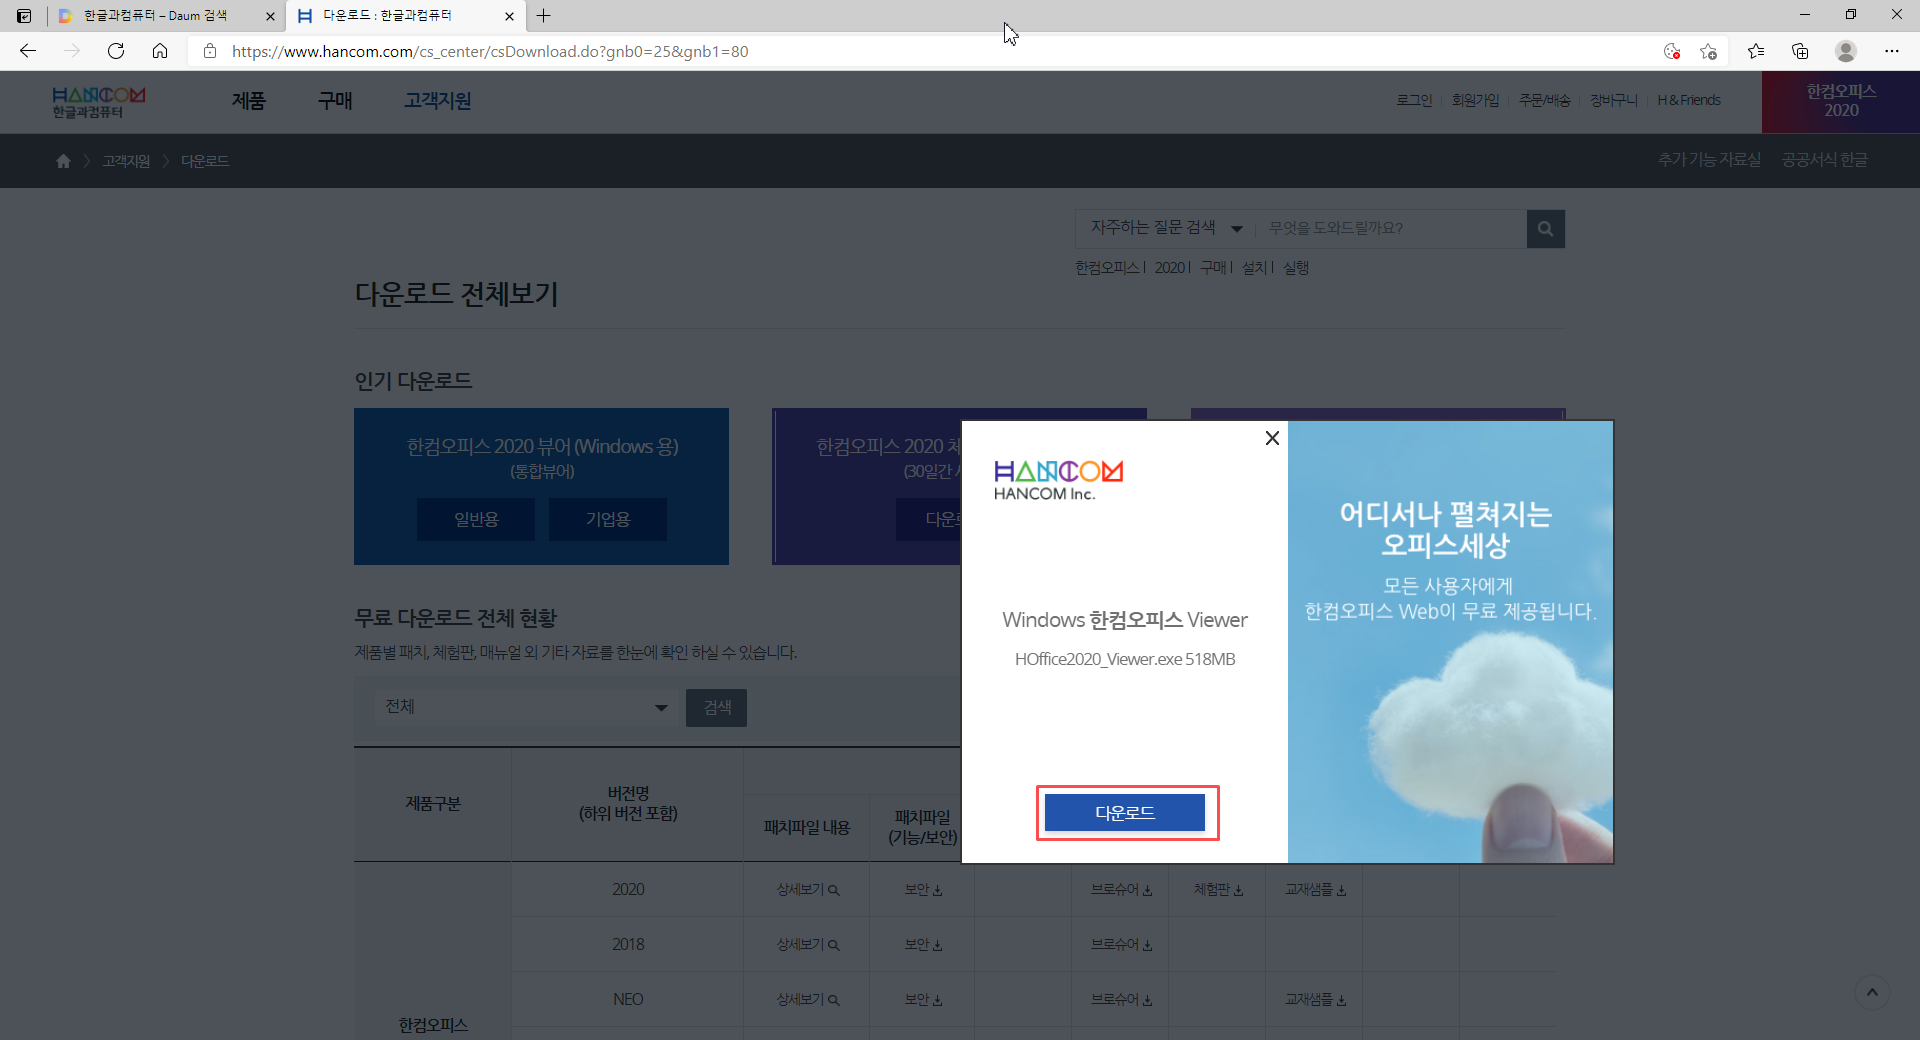
Task: Download 보안 patch for NEO
Action: pos(923,999)
